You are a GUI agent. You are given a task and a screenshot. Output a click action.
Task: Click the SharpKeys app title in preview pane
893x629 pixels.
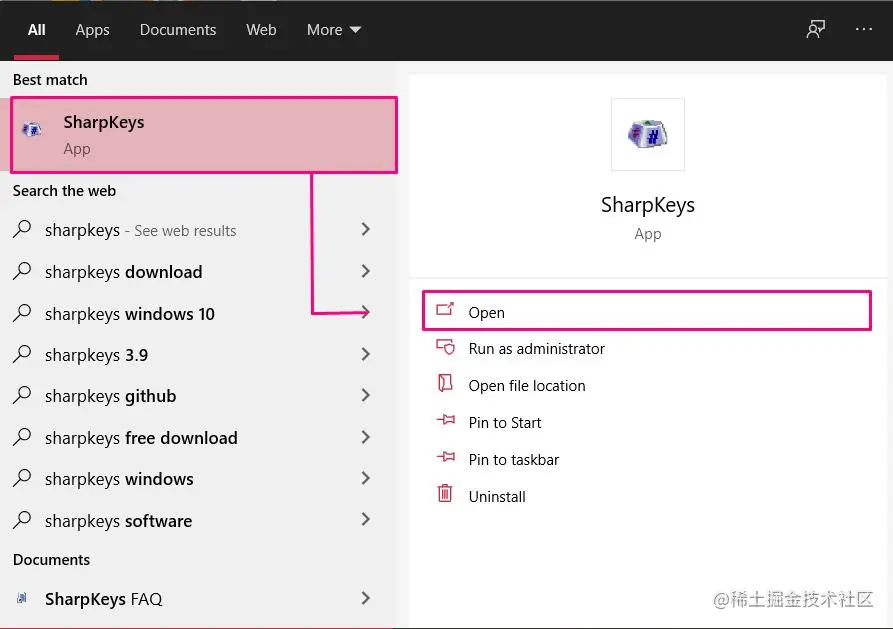[648, 205]
